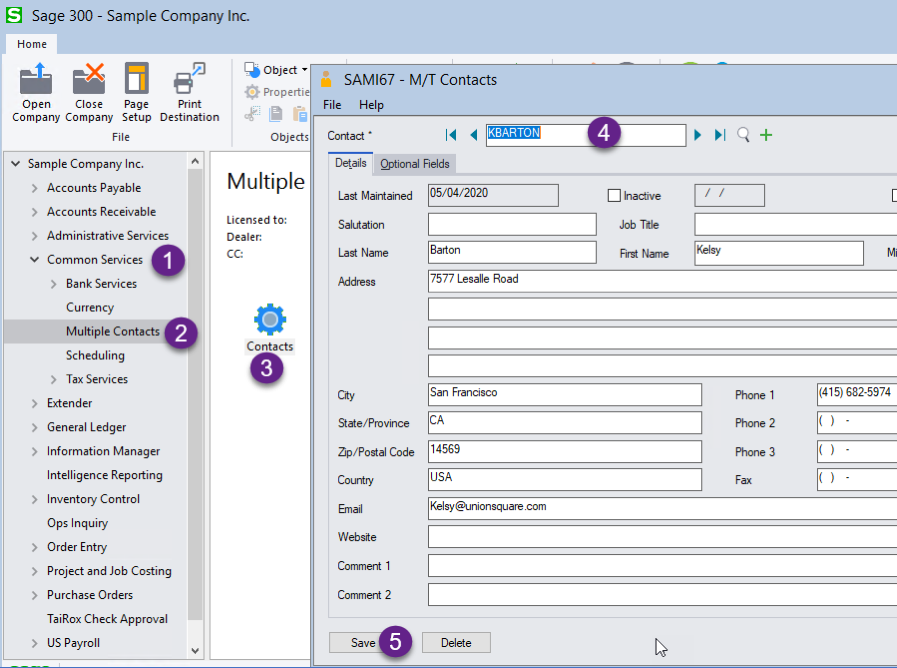Collapse Common Services
The image size is (897, 668).
pos(34,260)
